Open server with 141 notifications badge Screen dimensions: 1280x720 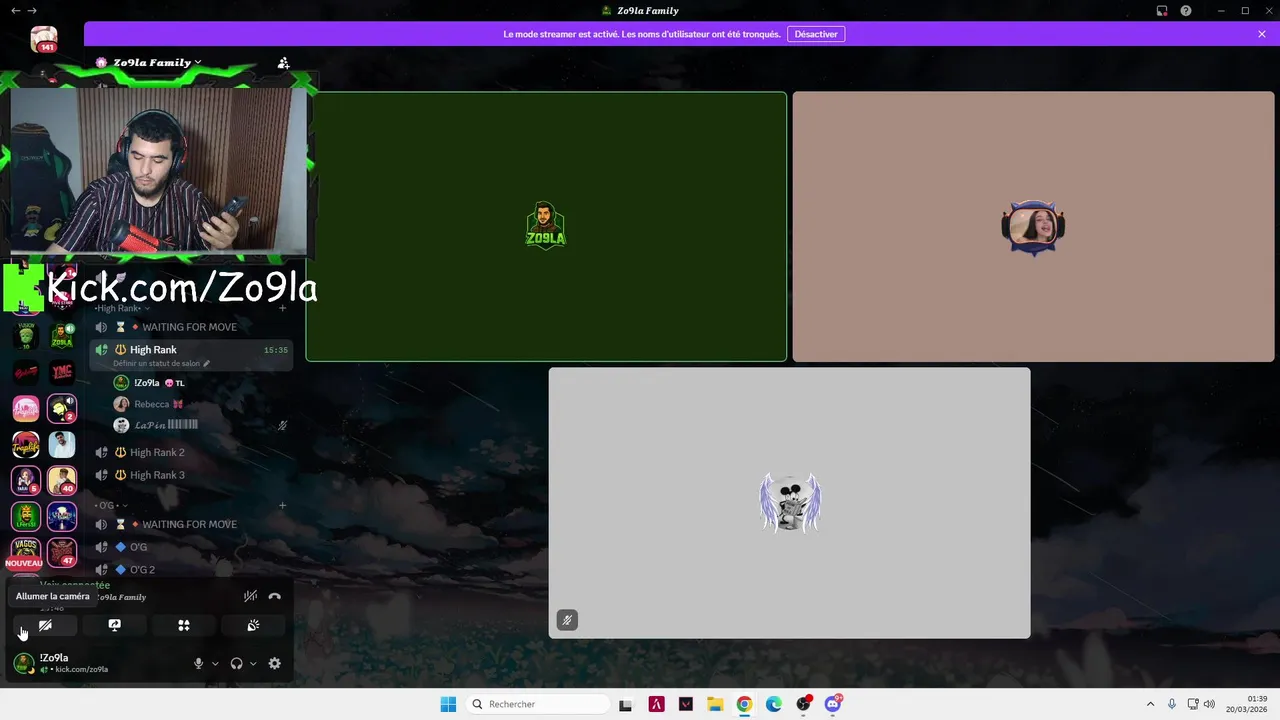44,39
